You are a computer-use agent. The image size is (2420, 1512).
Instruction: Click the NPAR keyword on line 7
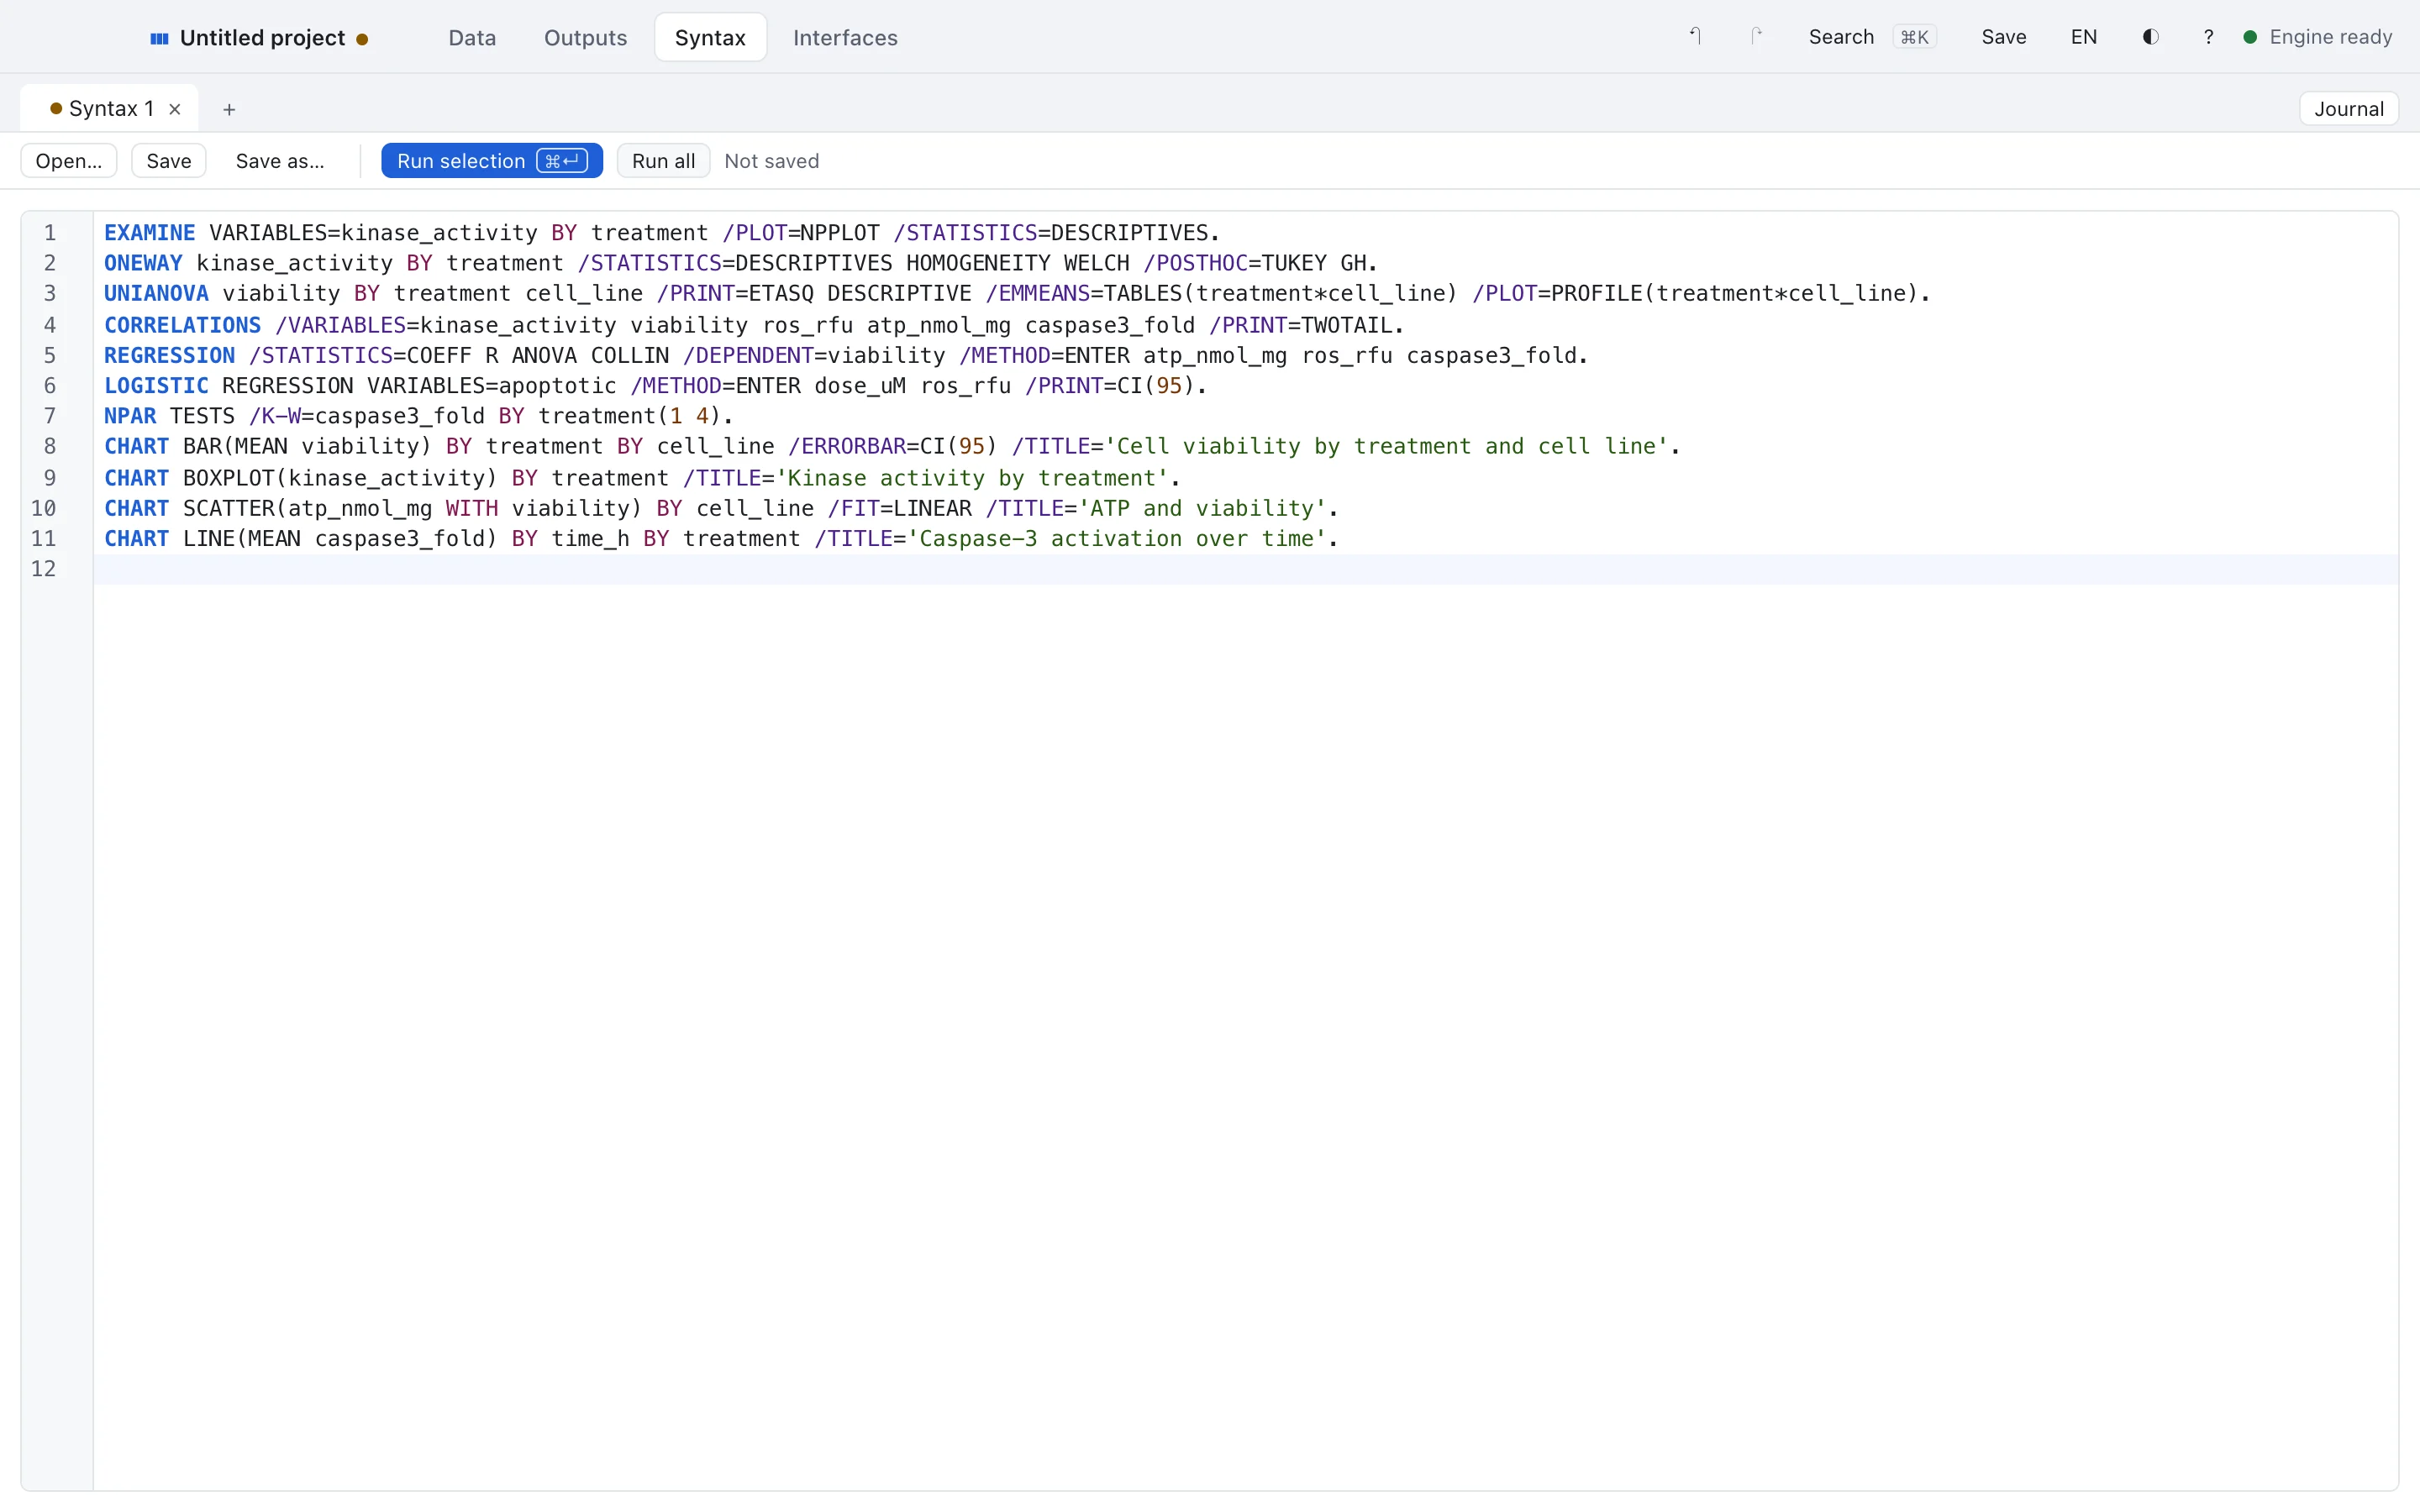point(130,416)
